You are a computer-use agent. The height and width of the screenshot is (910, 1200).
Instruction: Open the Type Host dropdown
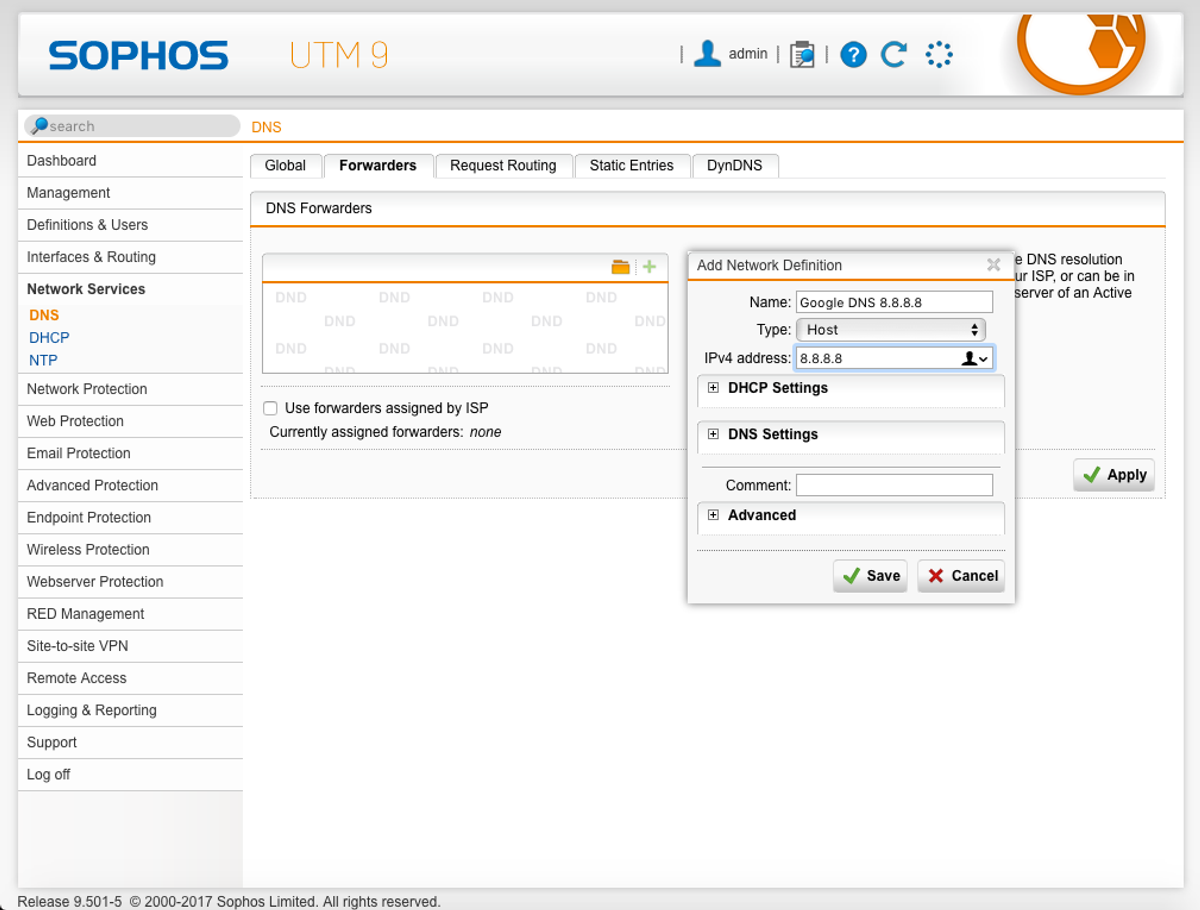[x=891, y=330]
